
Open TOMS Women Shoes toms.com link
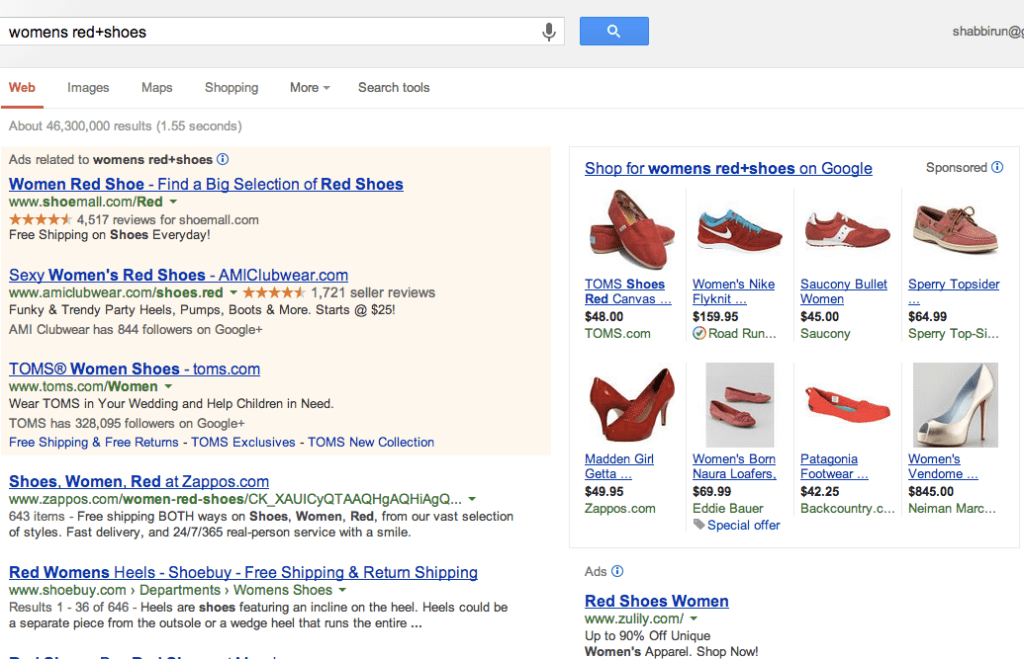tap(135, 369)
